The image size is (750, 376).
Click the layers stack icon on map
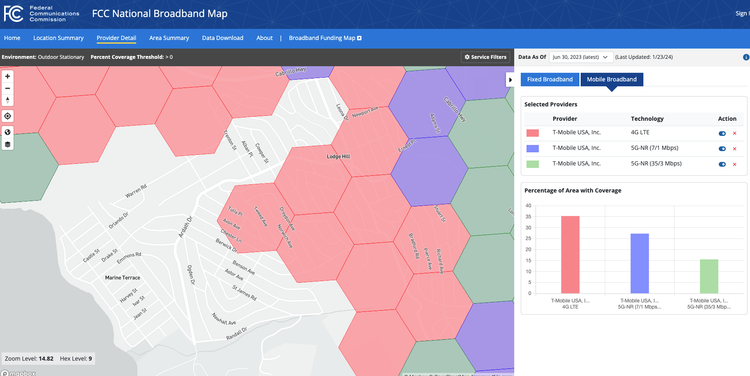[x=8, y=144]
